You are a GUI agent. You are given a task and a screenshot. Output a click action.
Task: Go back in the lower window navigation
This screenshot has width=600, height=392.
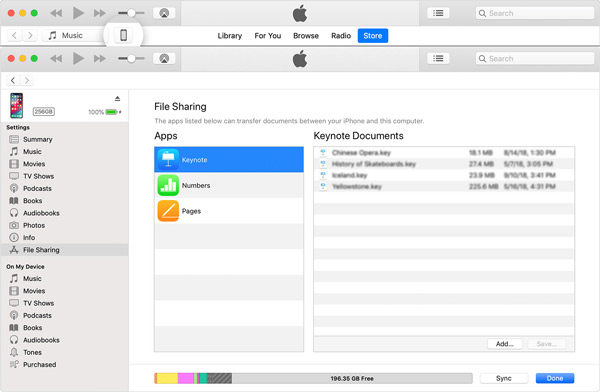(x=13, y=80)
